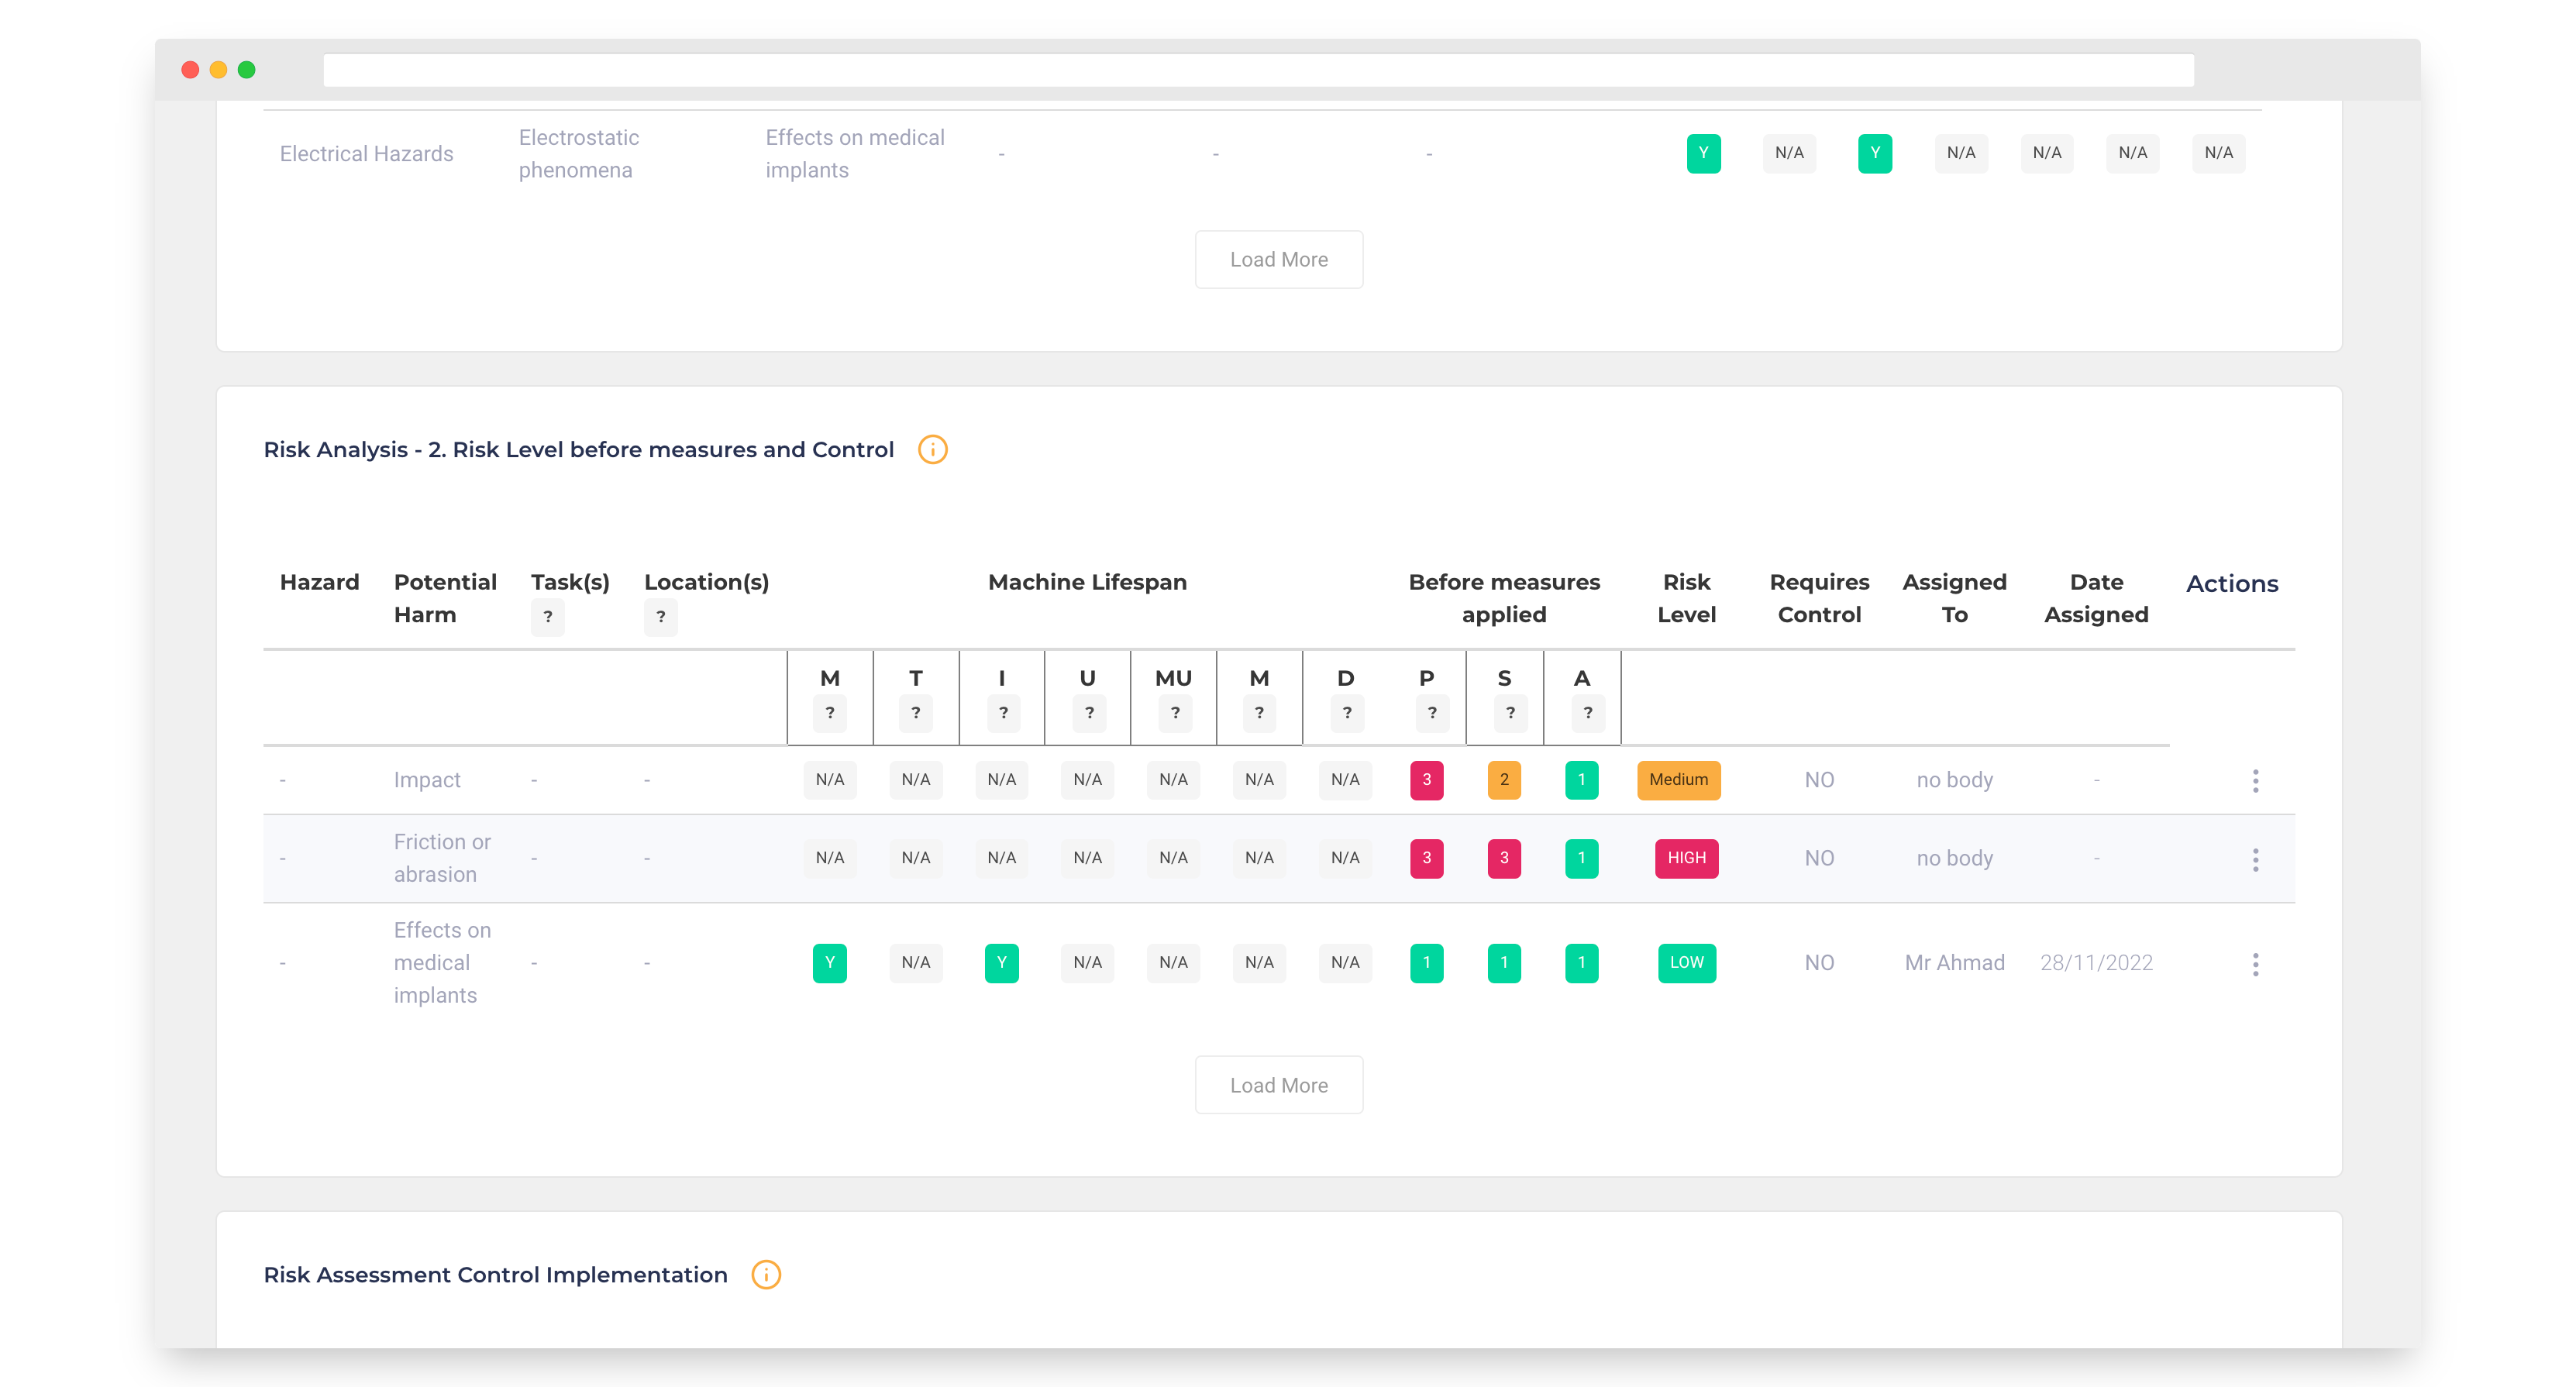Viewport: 2576px width, 1387px height.
Task: Click the Actions column header
Action: (2231, 584)
